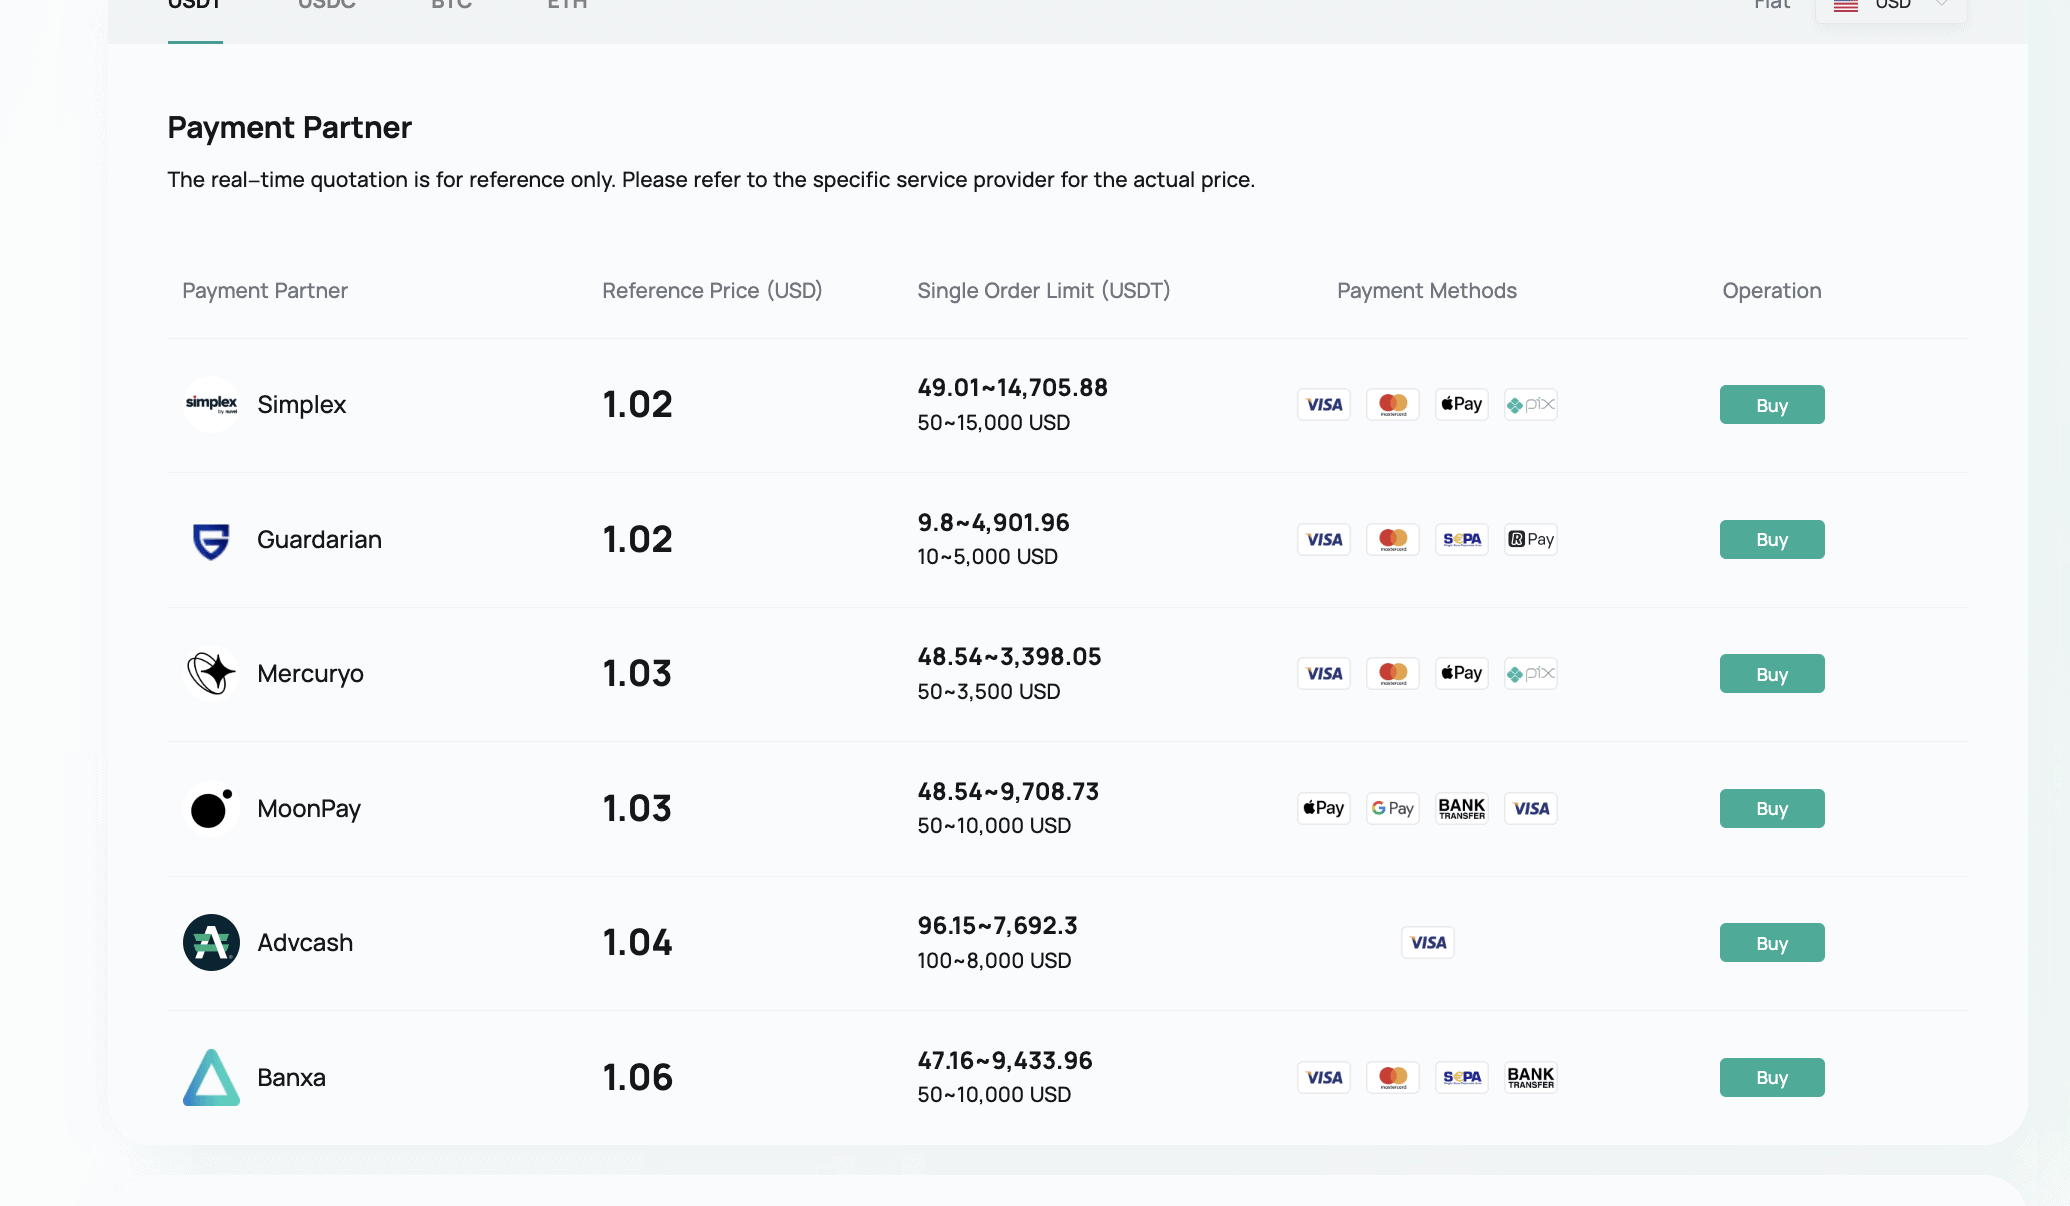This screenshot has height=1206, width=2070.
Task: Click the Simplex logo icon
Action: 211,404
